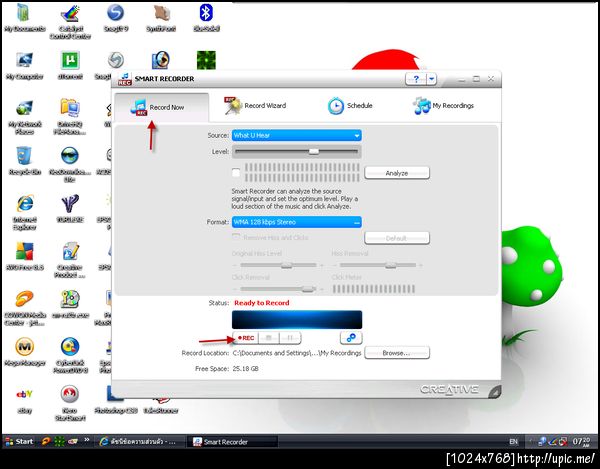
Task: Click the system tray clock
Action: point(581,441)
